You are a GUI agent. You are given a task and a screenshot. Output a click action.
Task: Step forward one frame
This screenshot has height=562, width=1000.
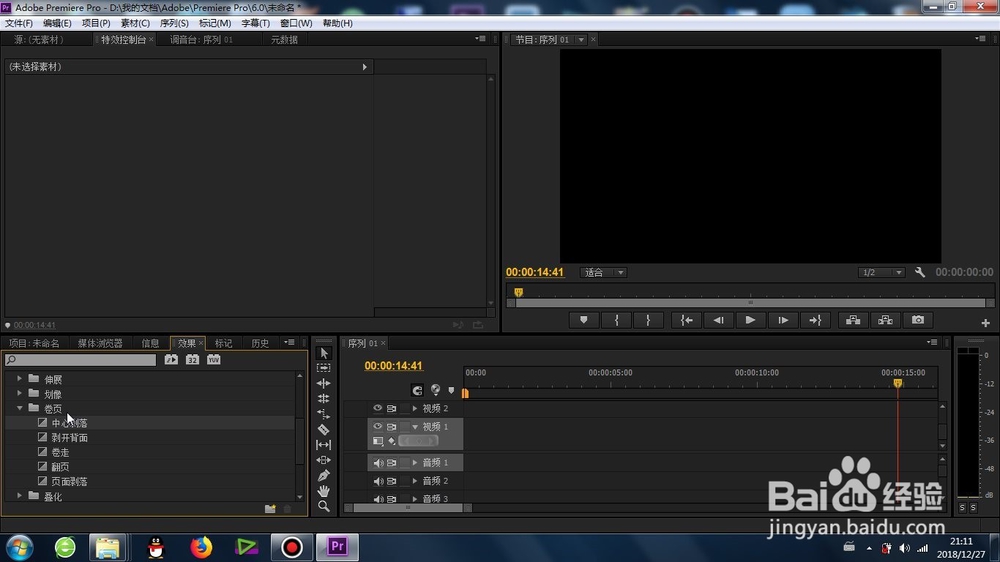pyautogui.click(x=783, y=320)
